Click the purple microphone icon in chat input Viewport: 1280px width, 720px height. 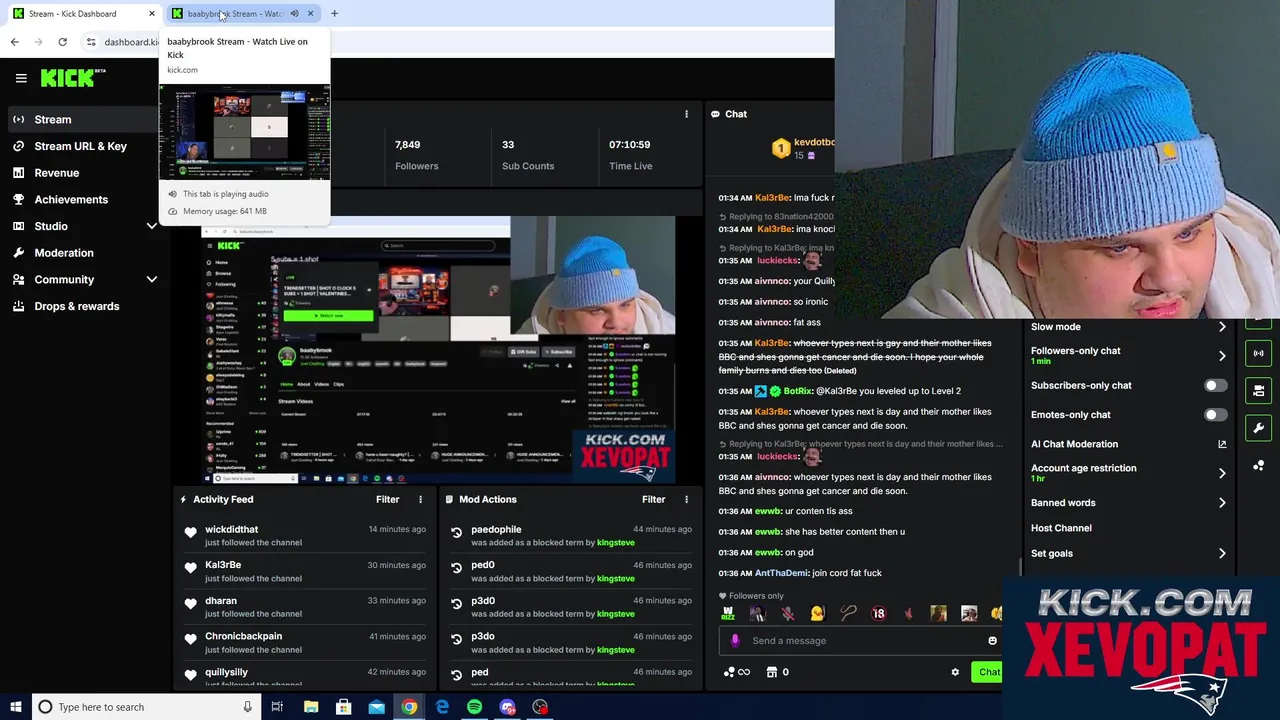pyautogui.click(x=735, y=641)
